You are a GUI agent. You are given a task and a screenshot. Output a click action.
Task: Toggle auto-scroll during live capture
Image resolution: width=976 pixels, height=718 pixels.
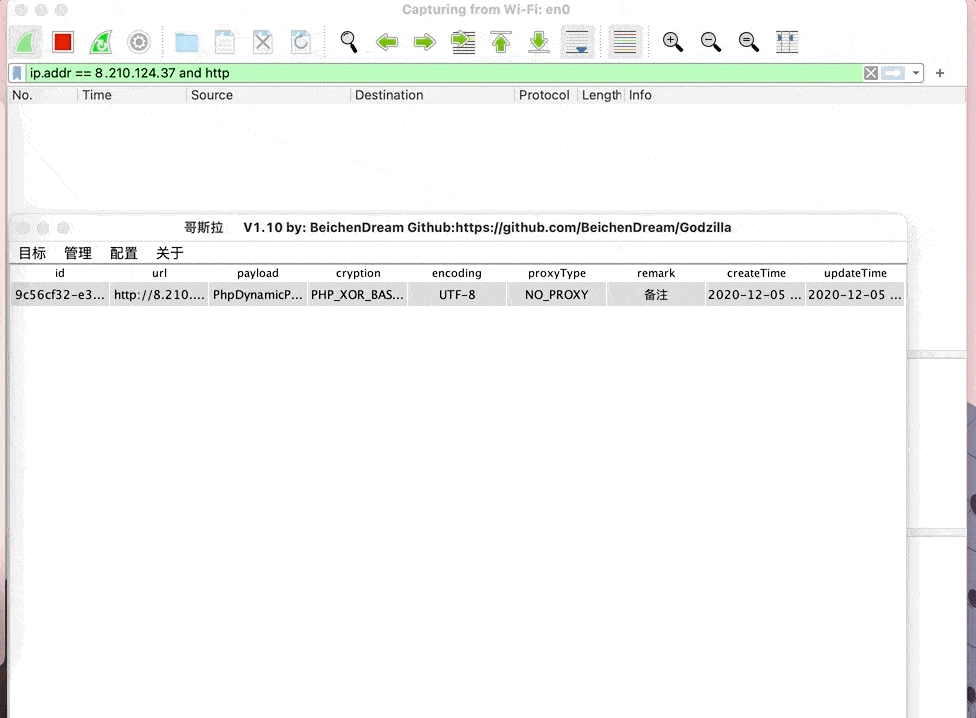[x=577, y=42]
